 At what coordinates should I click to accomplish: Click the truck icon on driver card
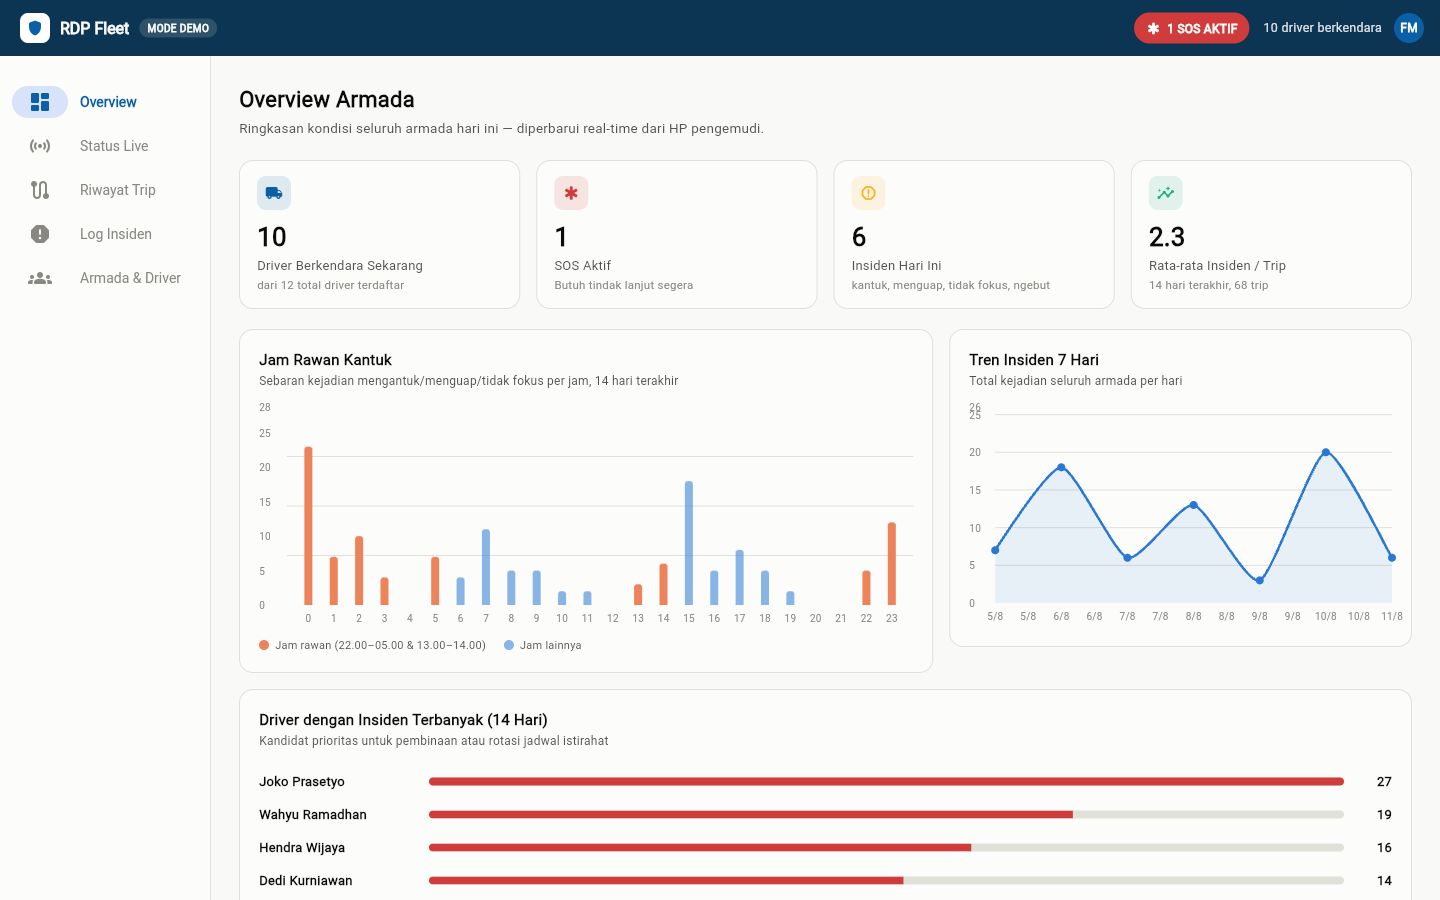tap(274, 193)
